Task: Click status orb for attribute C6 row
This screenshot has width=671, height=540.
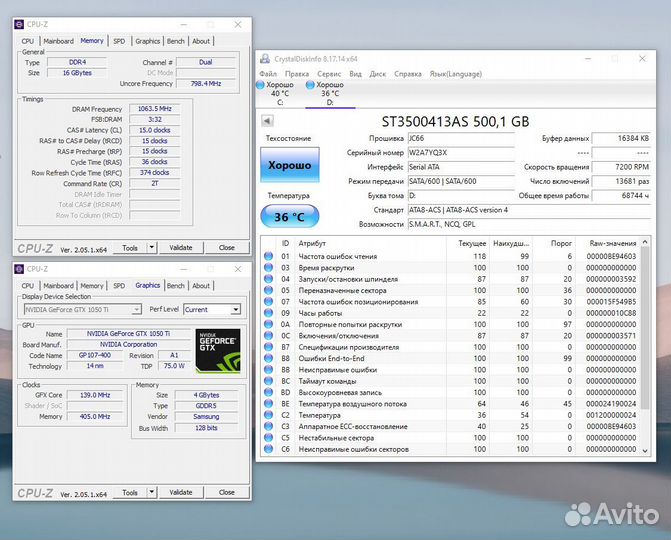Action: (268, 449)
